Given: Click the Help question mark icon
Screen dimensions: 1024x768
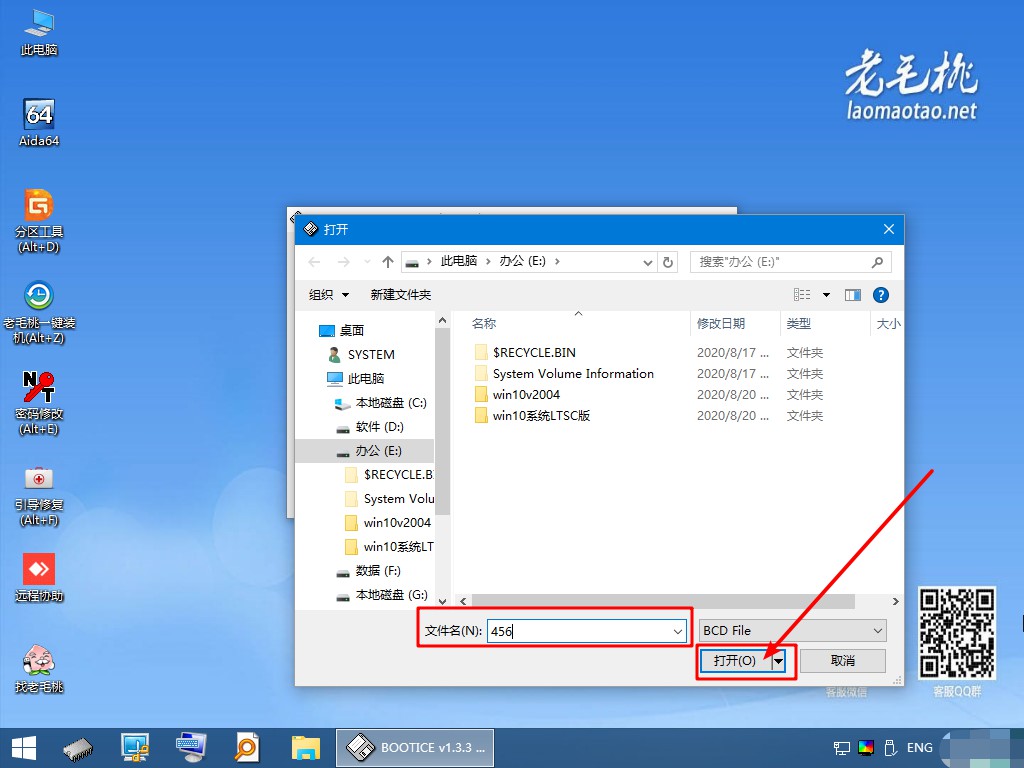Looking at the screenshot, I should click(x=881, y=294).
